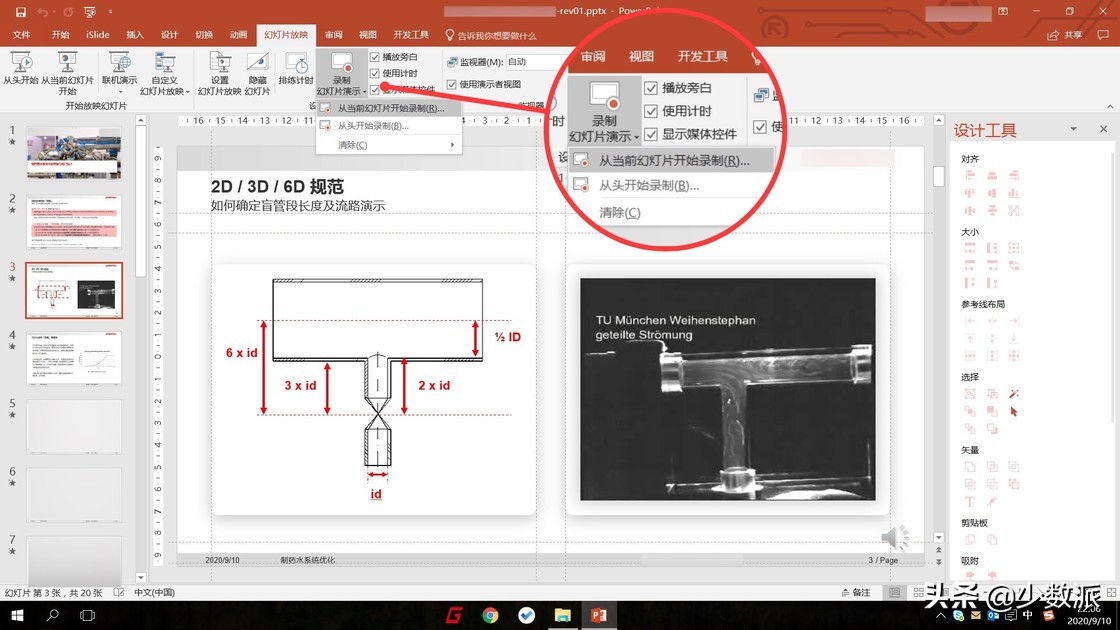Image resolution: width=1120 pixels, height=630 pixels.
Task: Select the align right icon under 对齐
Action: pyautogui.click(x=1014, y=175)
